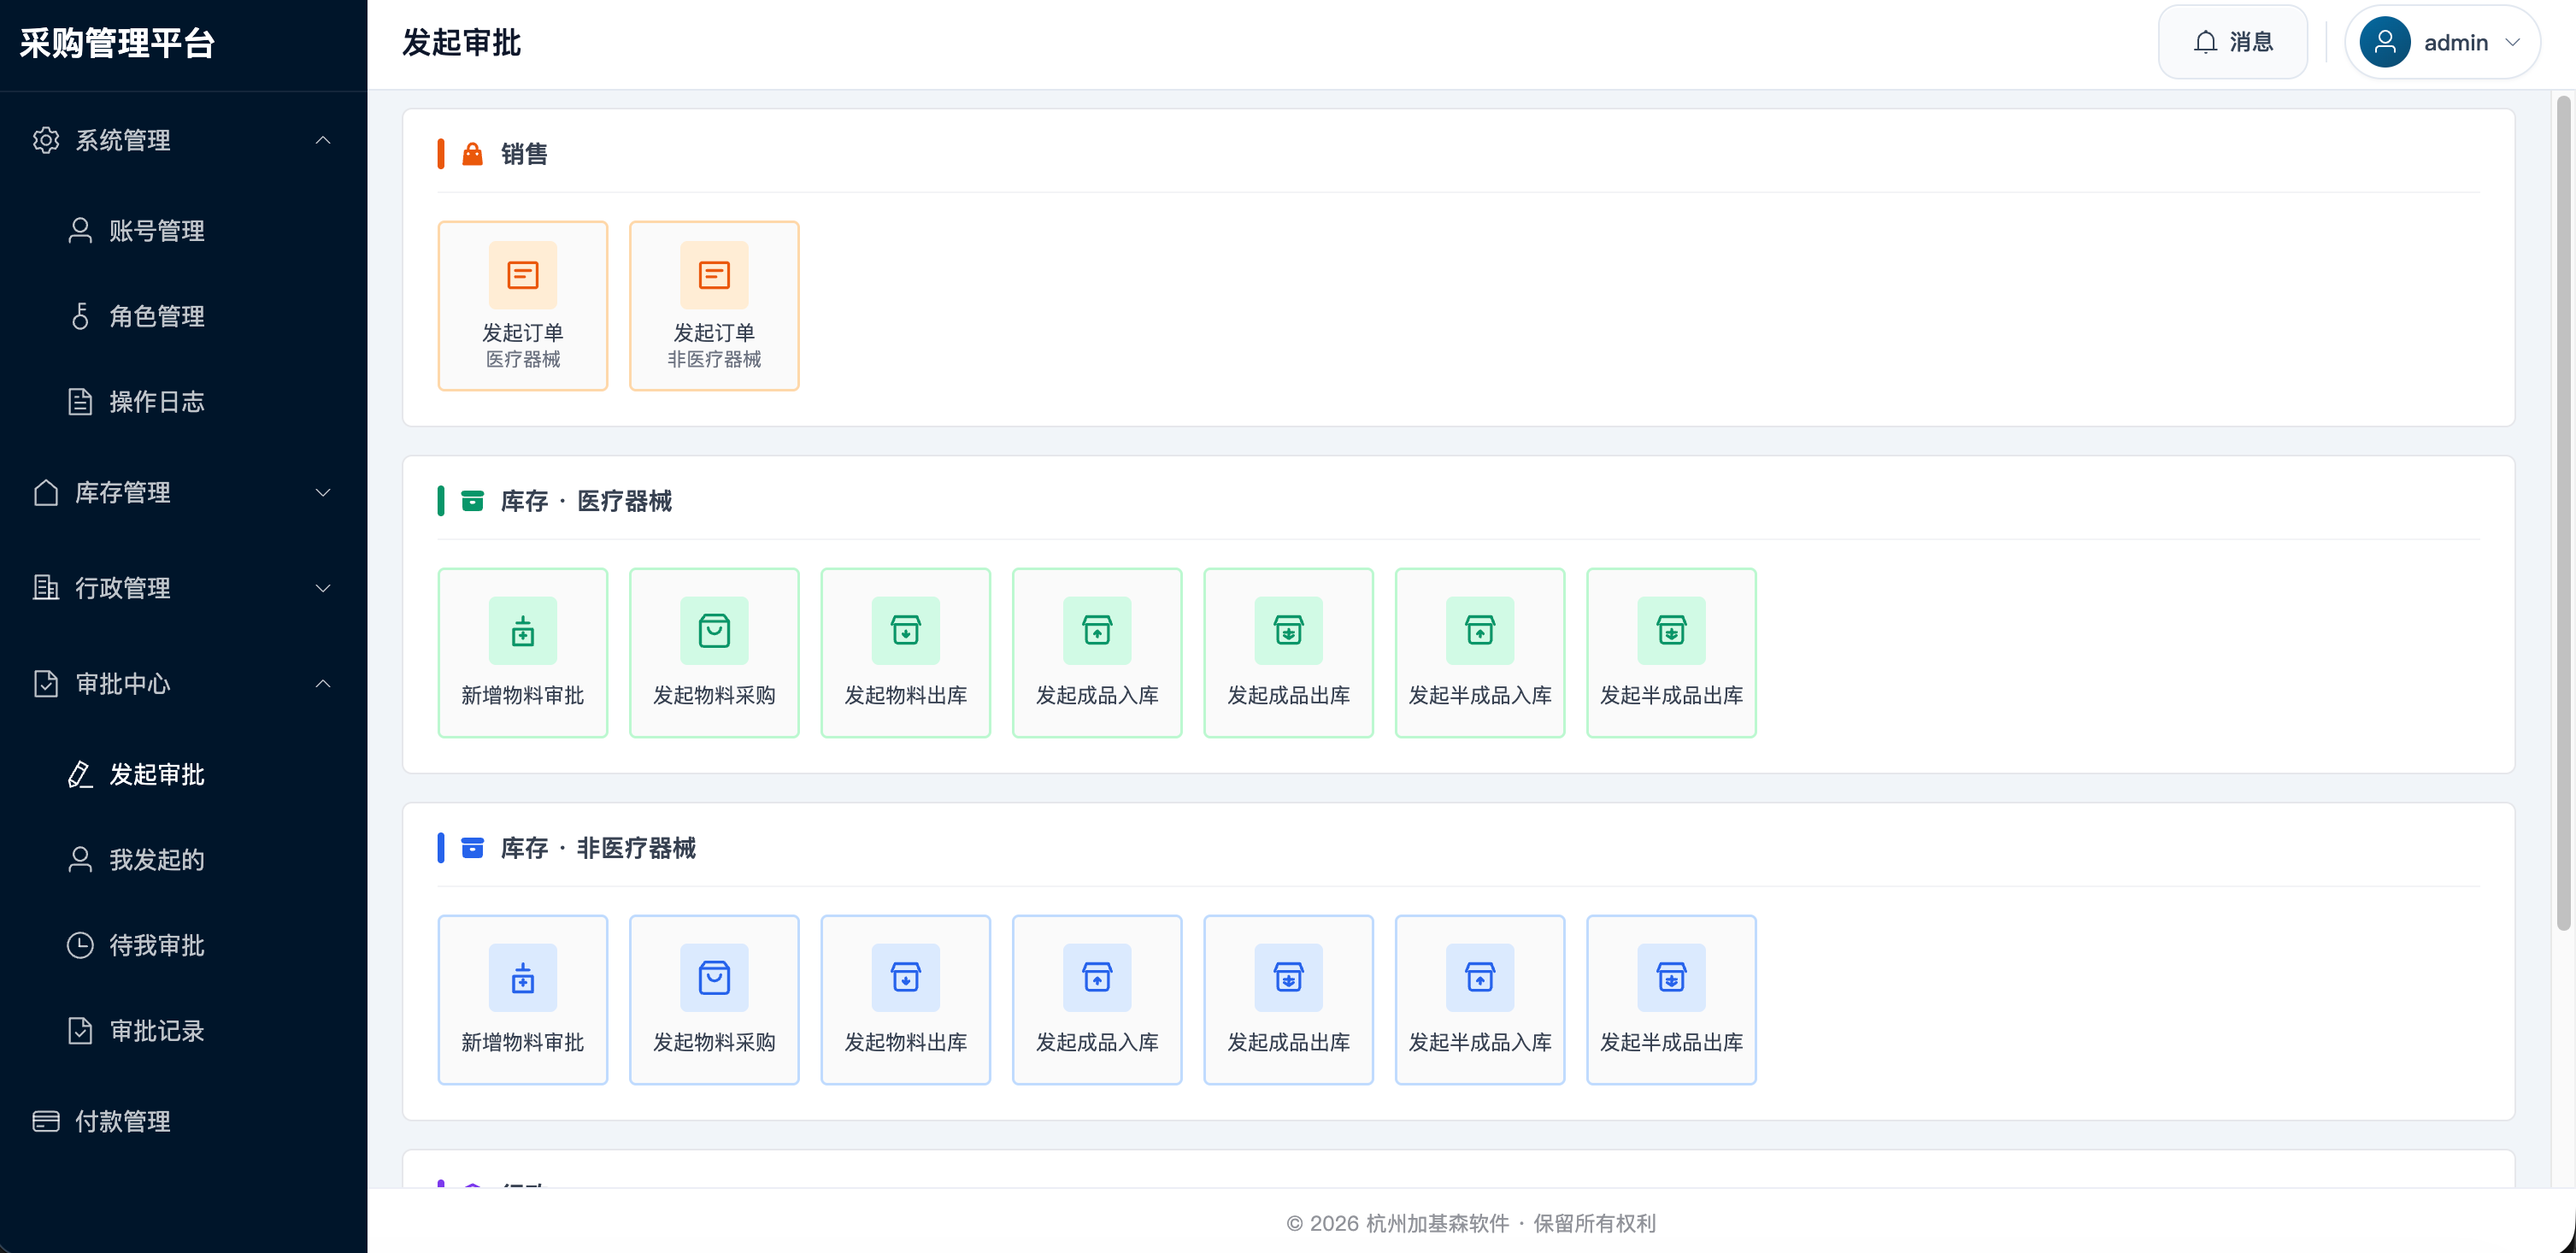2576x1253 pixels.
Task: Click the blue box icon beside 库存·非医疗器械
Action: pyautogui.click(x=472, y=848)
